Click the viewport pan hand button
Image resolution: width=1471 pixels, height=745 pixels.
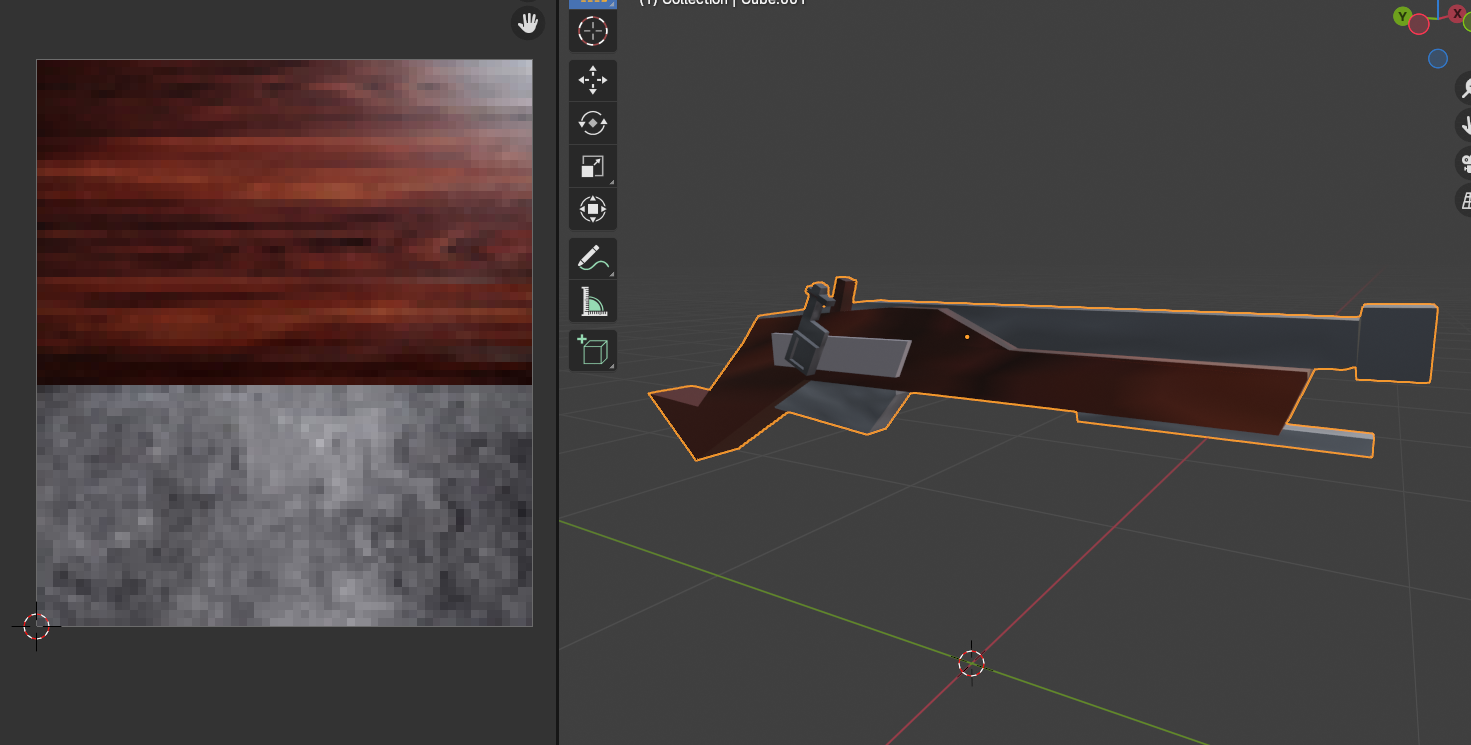point(1466,125)
